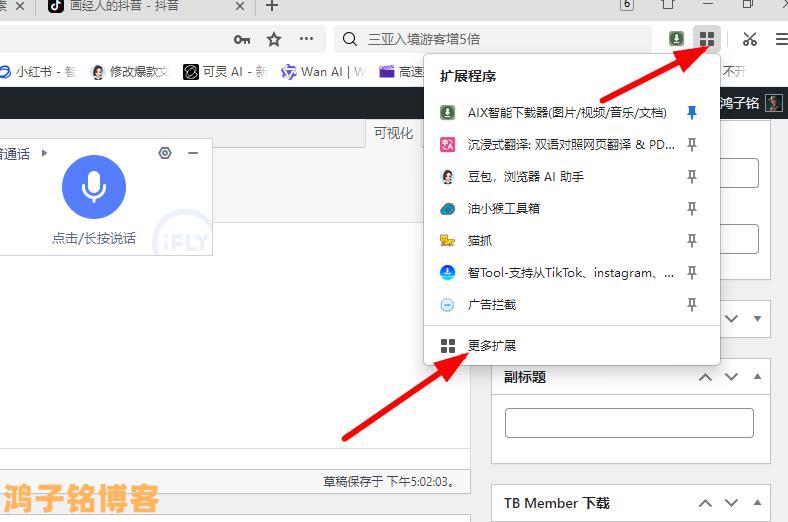Open the password key icon
Image resolution: width=788 pixels, height=522 pixels.
242,39
